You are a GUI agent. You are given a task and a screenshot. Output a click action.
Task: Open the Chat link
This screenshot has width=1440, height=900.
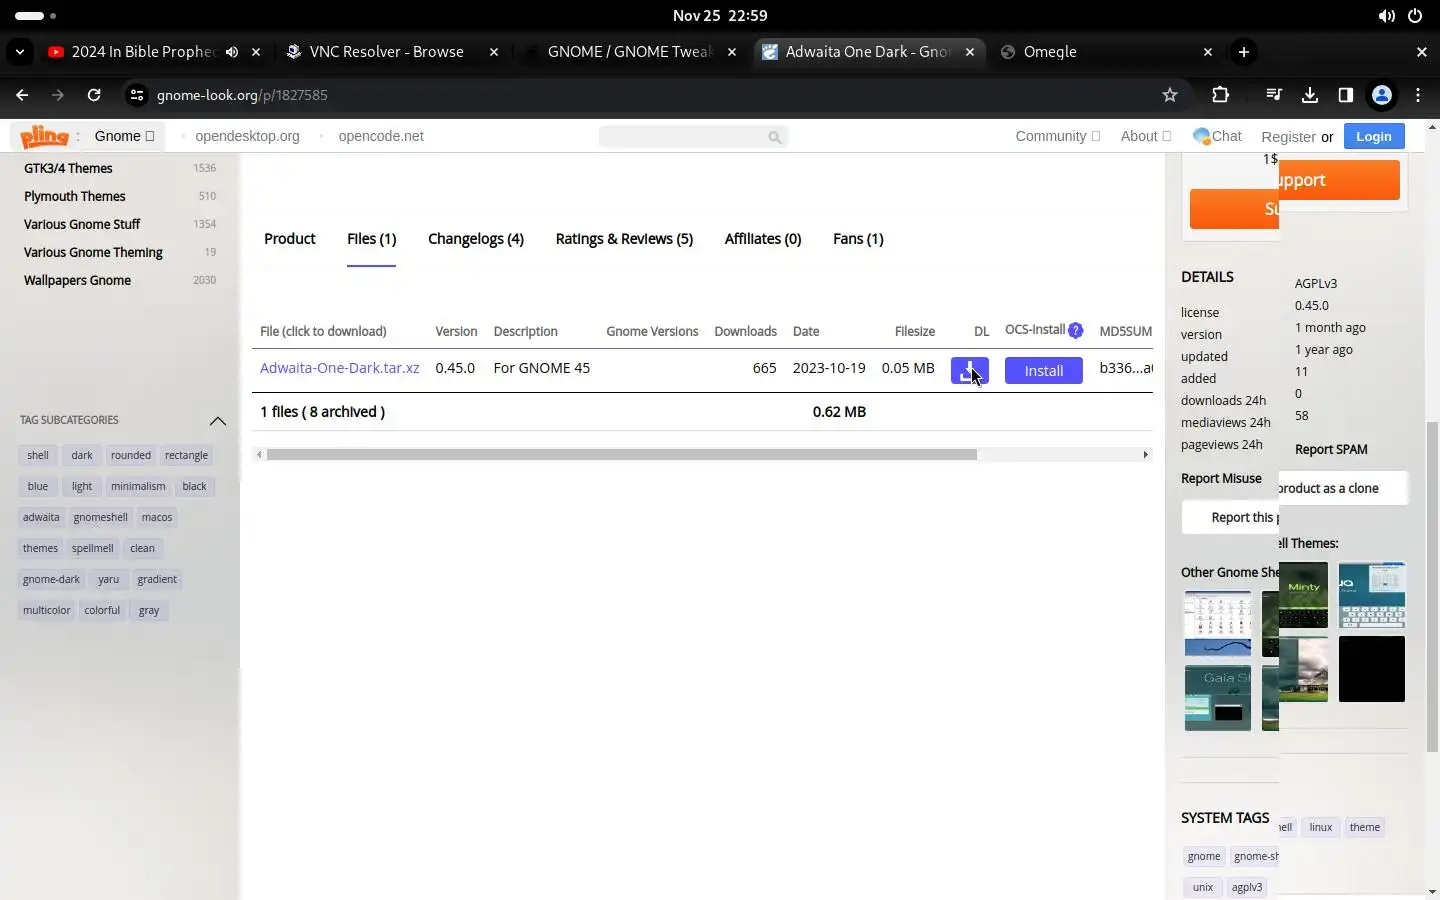pos(1217,136)
